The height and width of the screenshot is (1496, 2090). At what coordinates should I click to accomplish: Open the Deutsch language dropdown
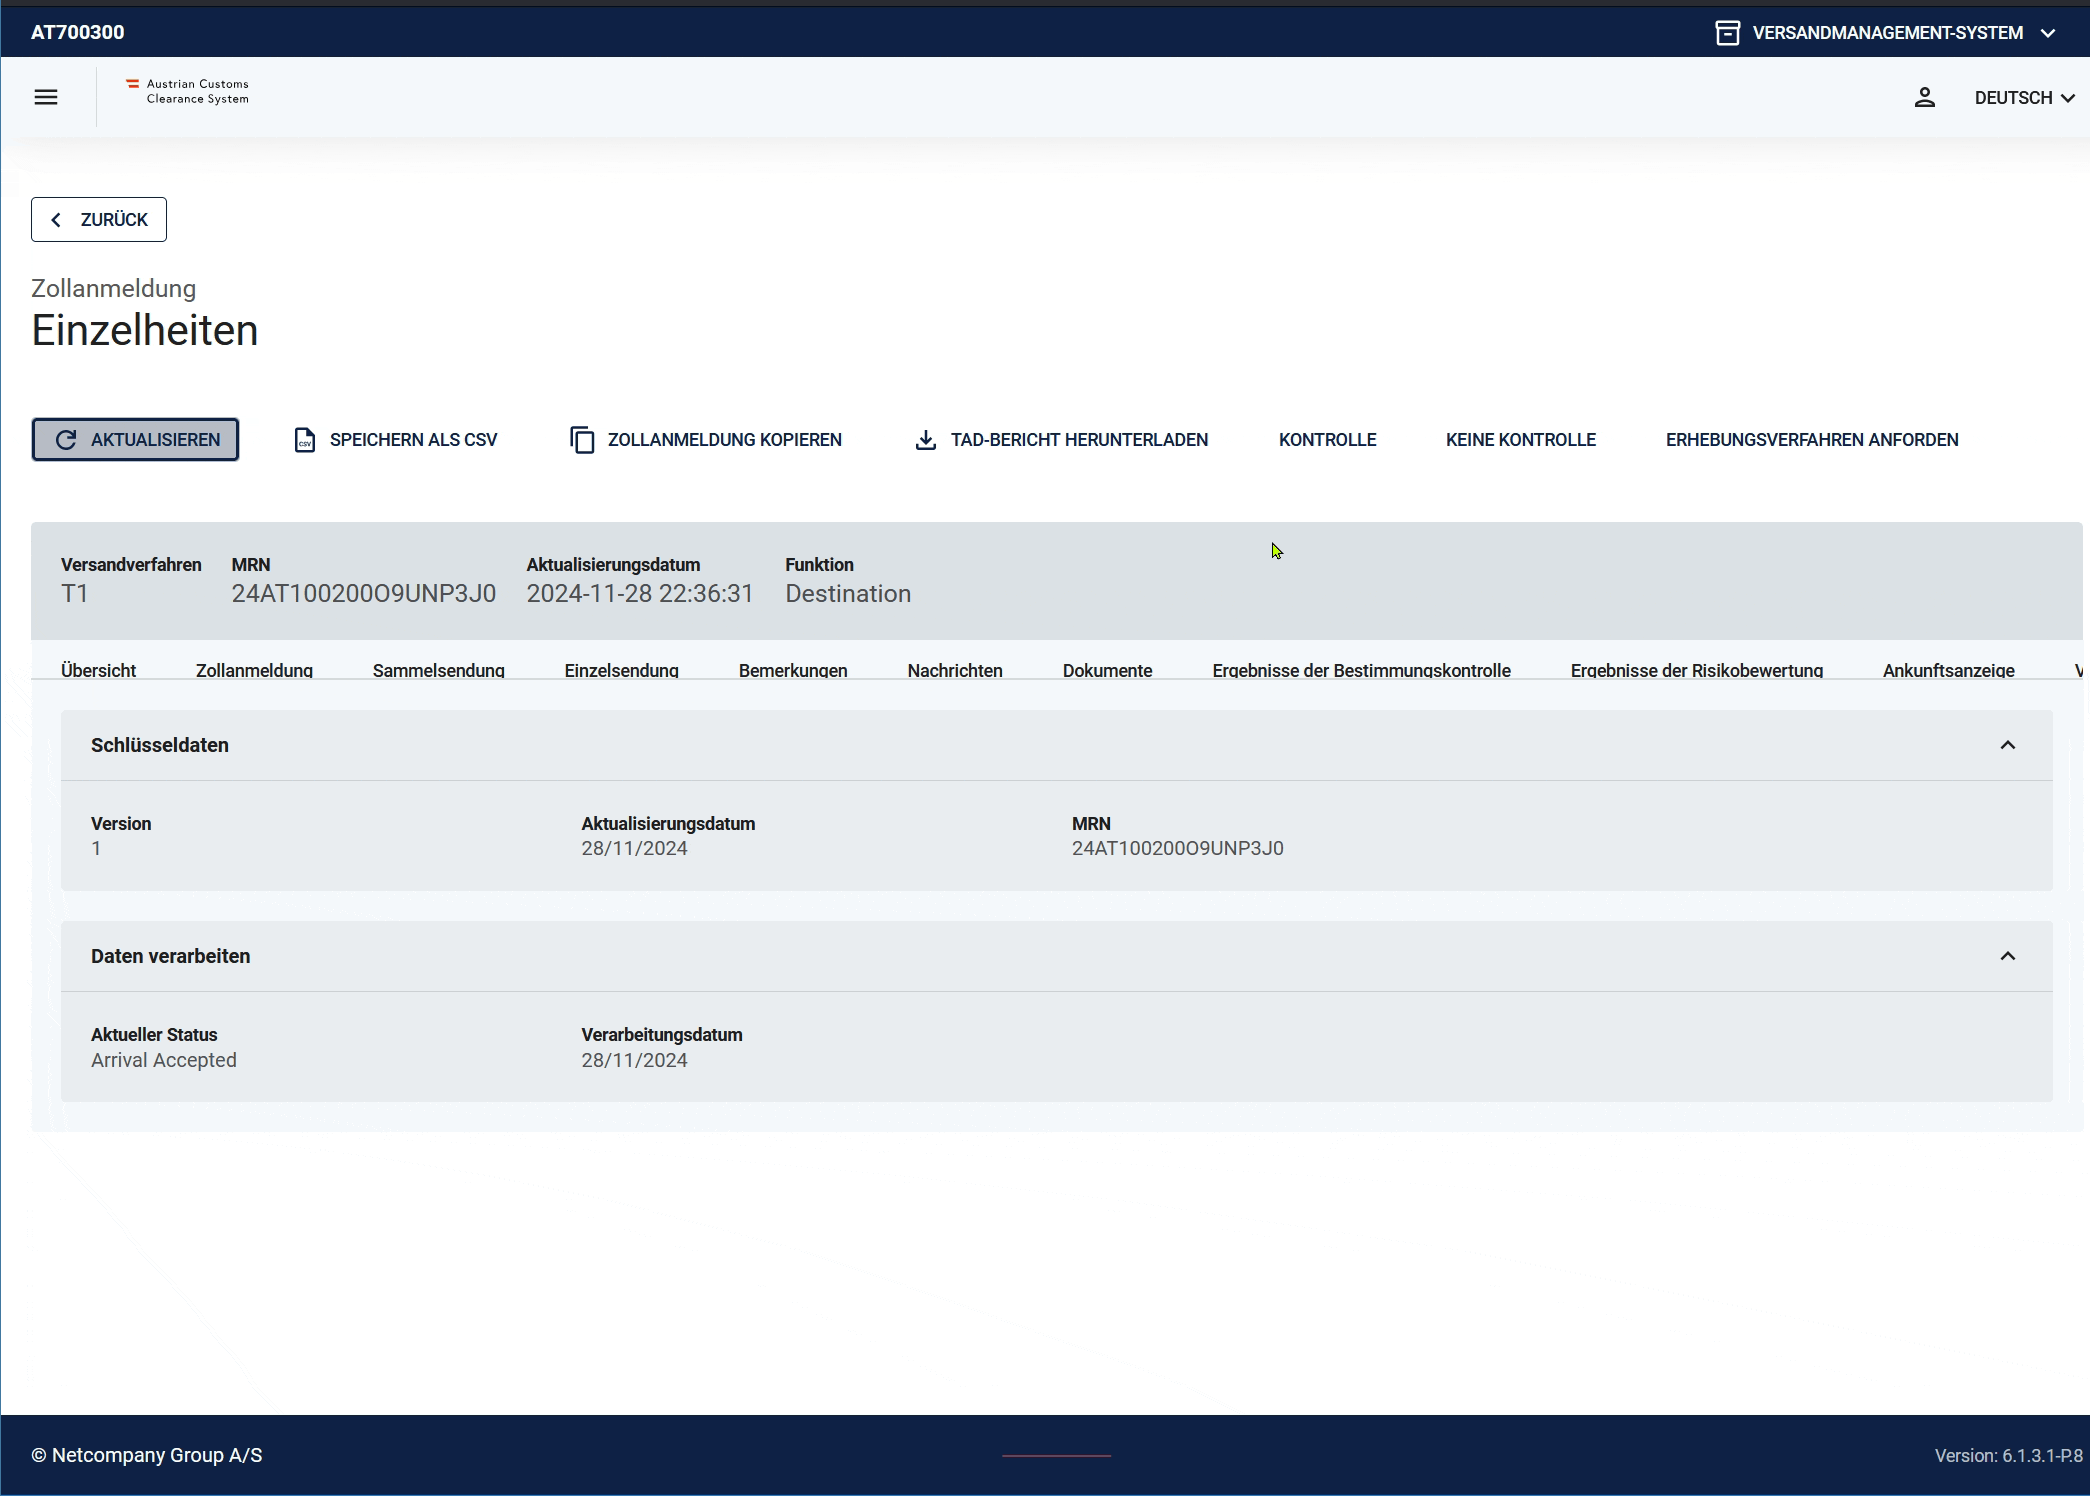(2024, 98)
